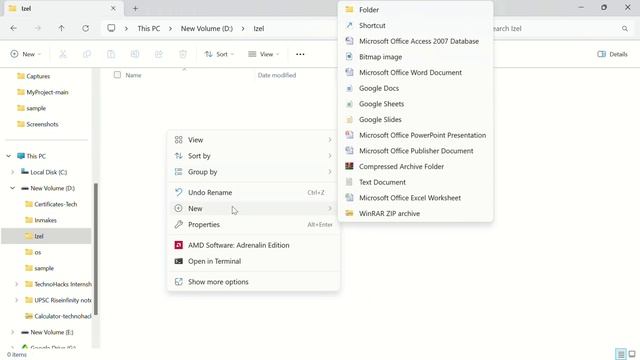Create a new Folder from submenu
Image resolution: width=640 pixels, height=360 pixels.
coord(416,10)
